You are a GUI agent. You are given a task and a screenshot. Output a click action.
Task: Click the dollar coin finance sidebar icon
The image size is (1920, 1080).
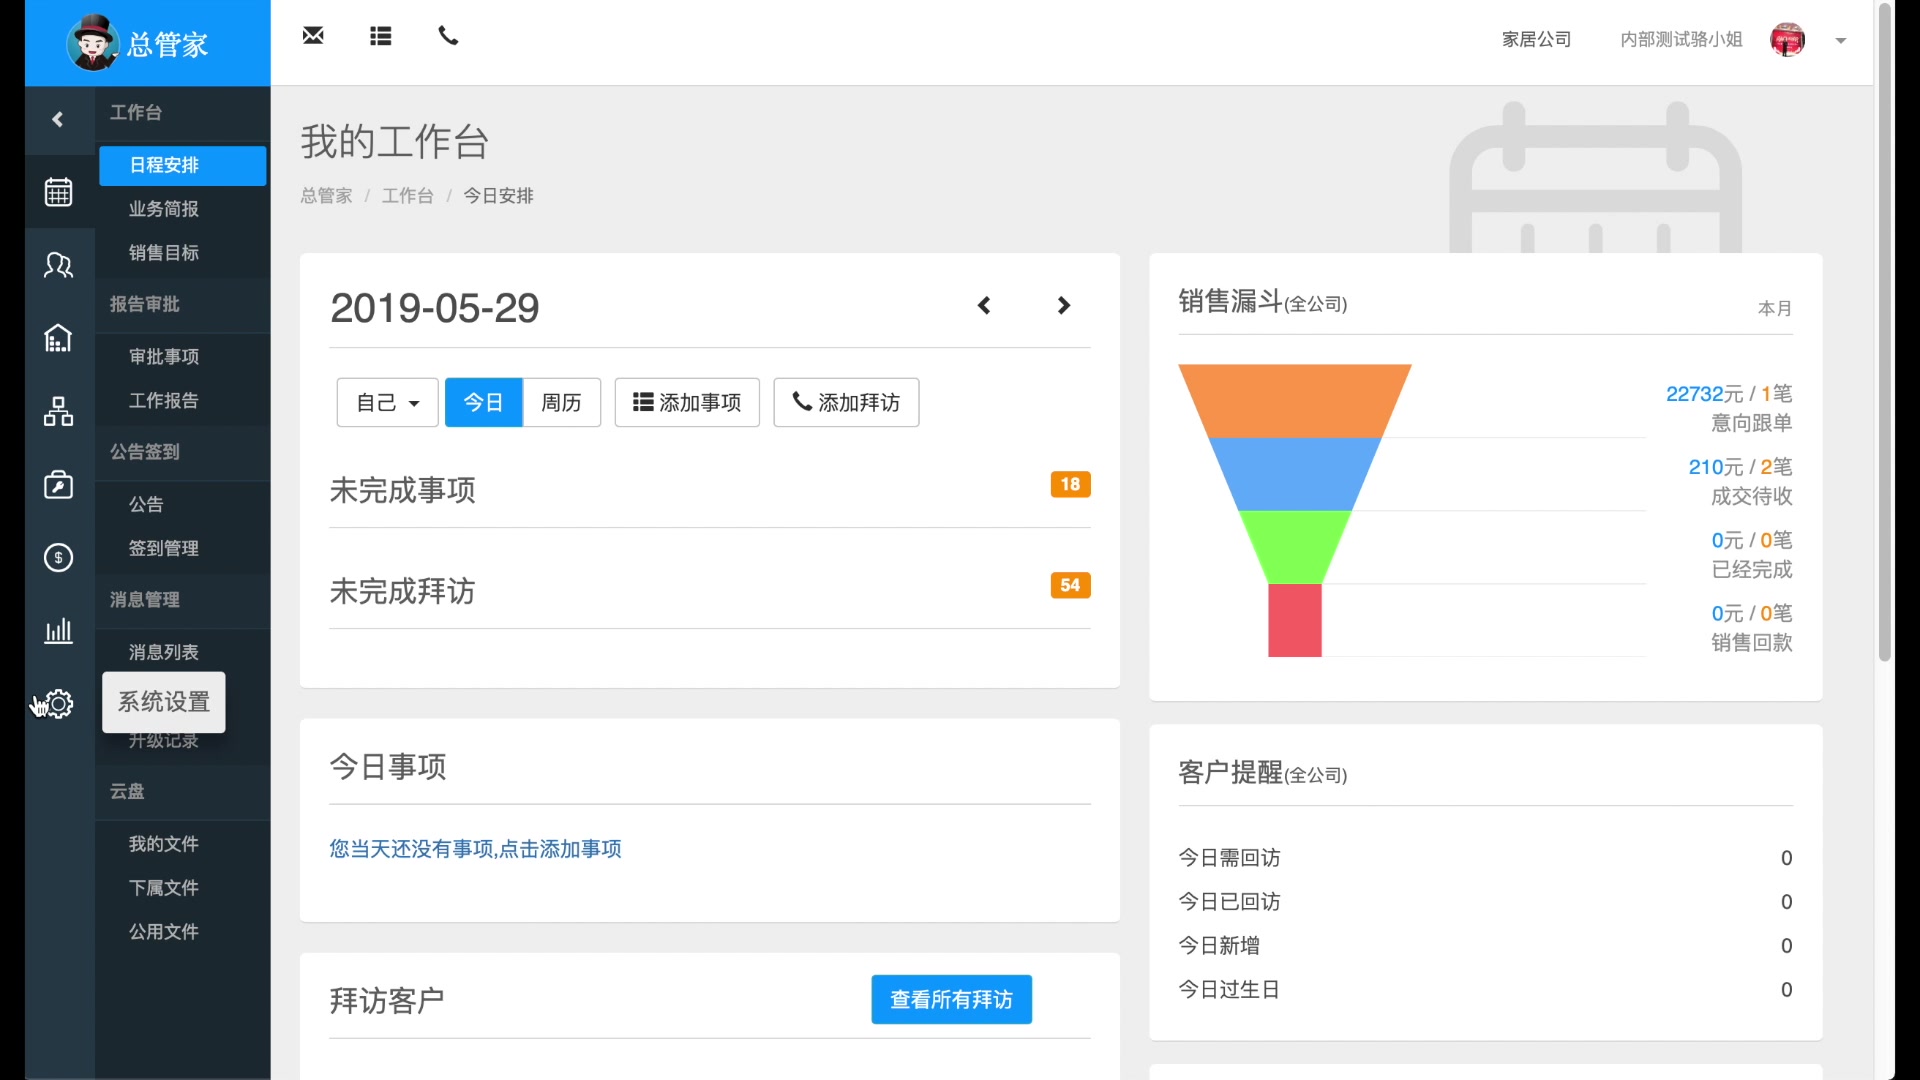[58, 557]
